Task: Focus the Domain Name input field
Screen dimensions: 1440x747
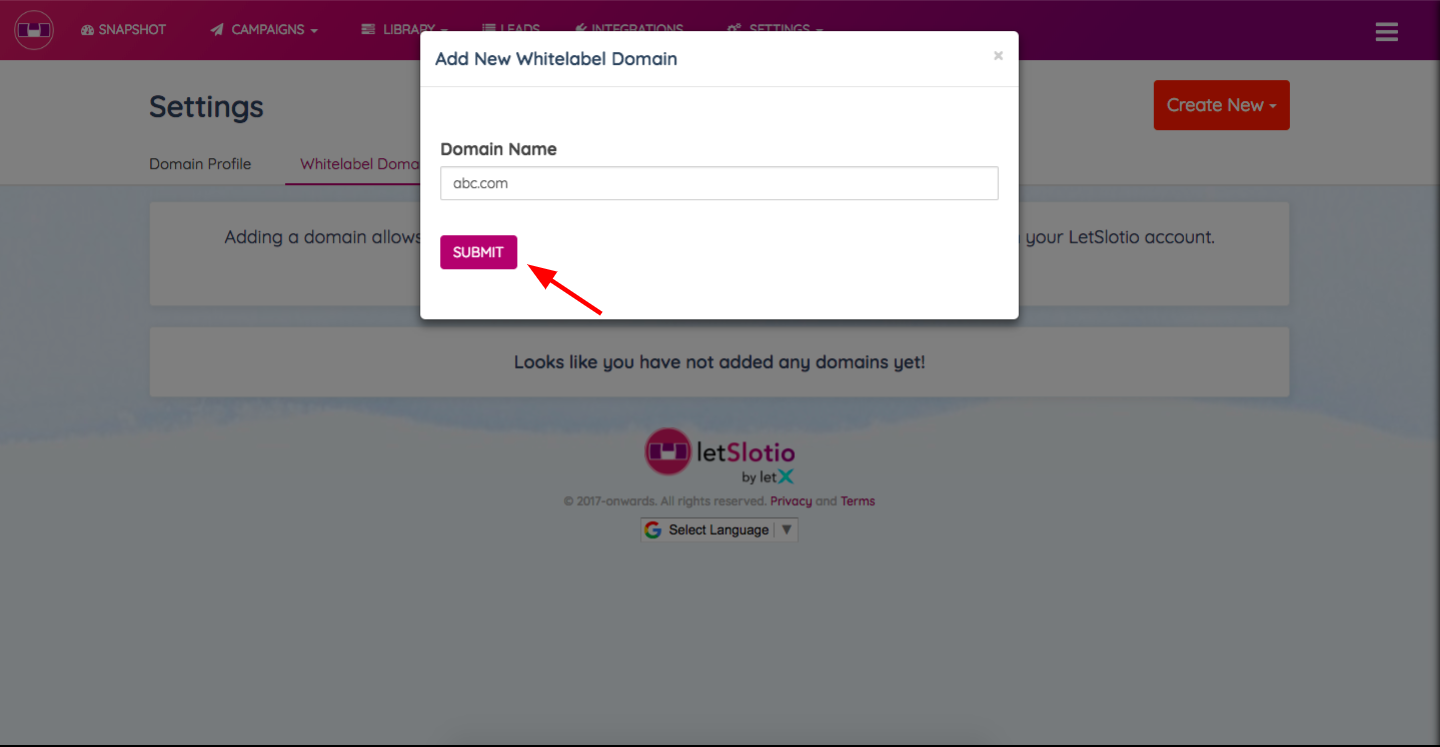Action: [x=719, y=183]
